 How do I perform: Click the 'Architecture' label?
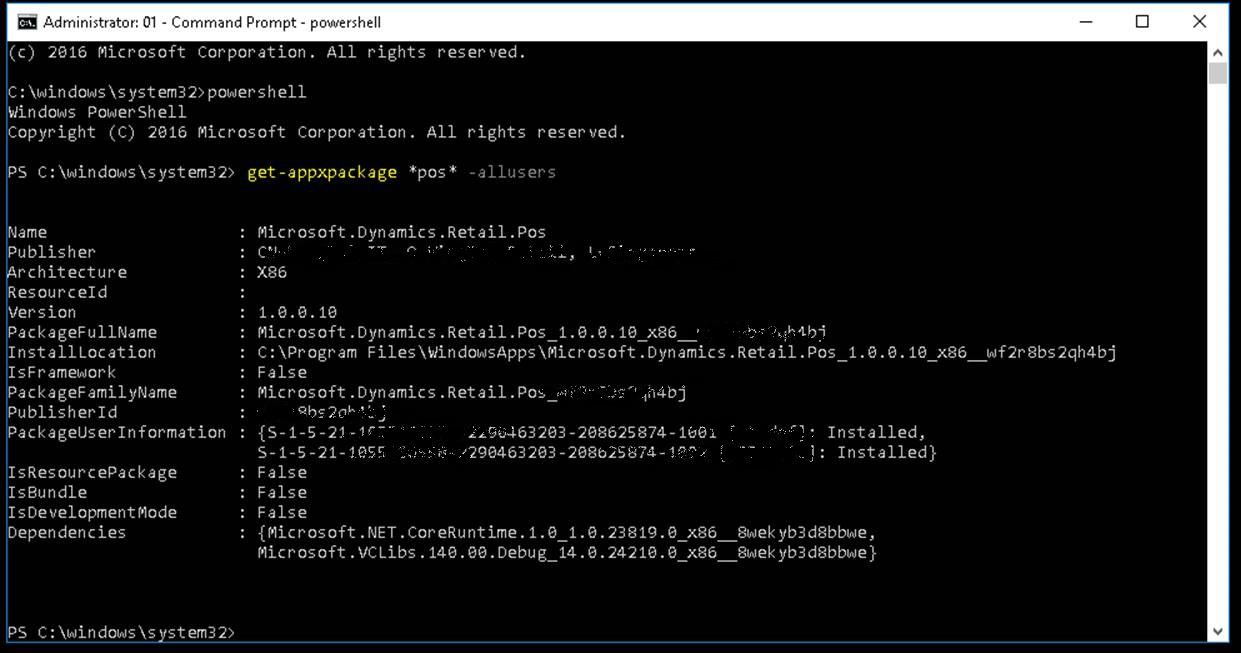67,272
